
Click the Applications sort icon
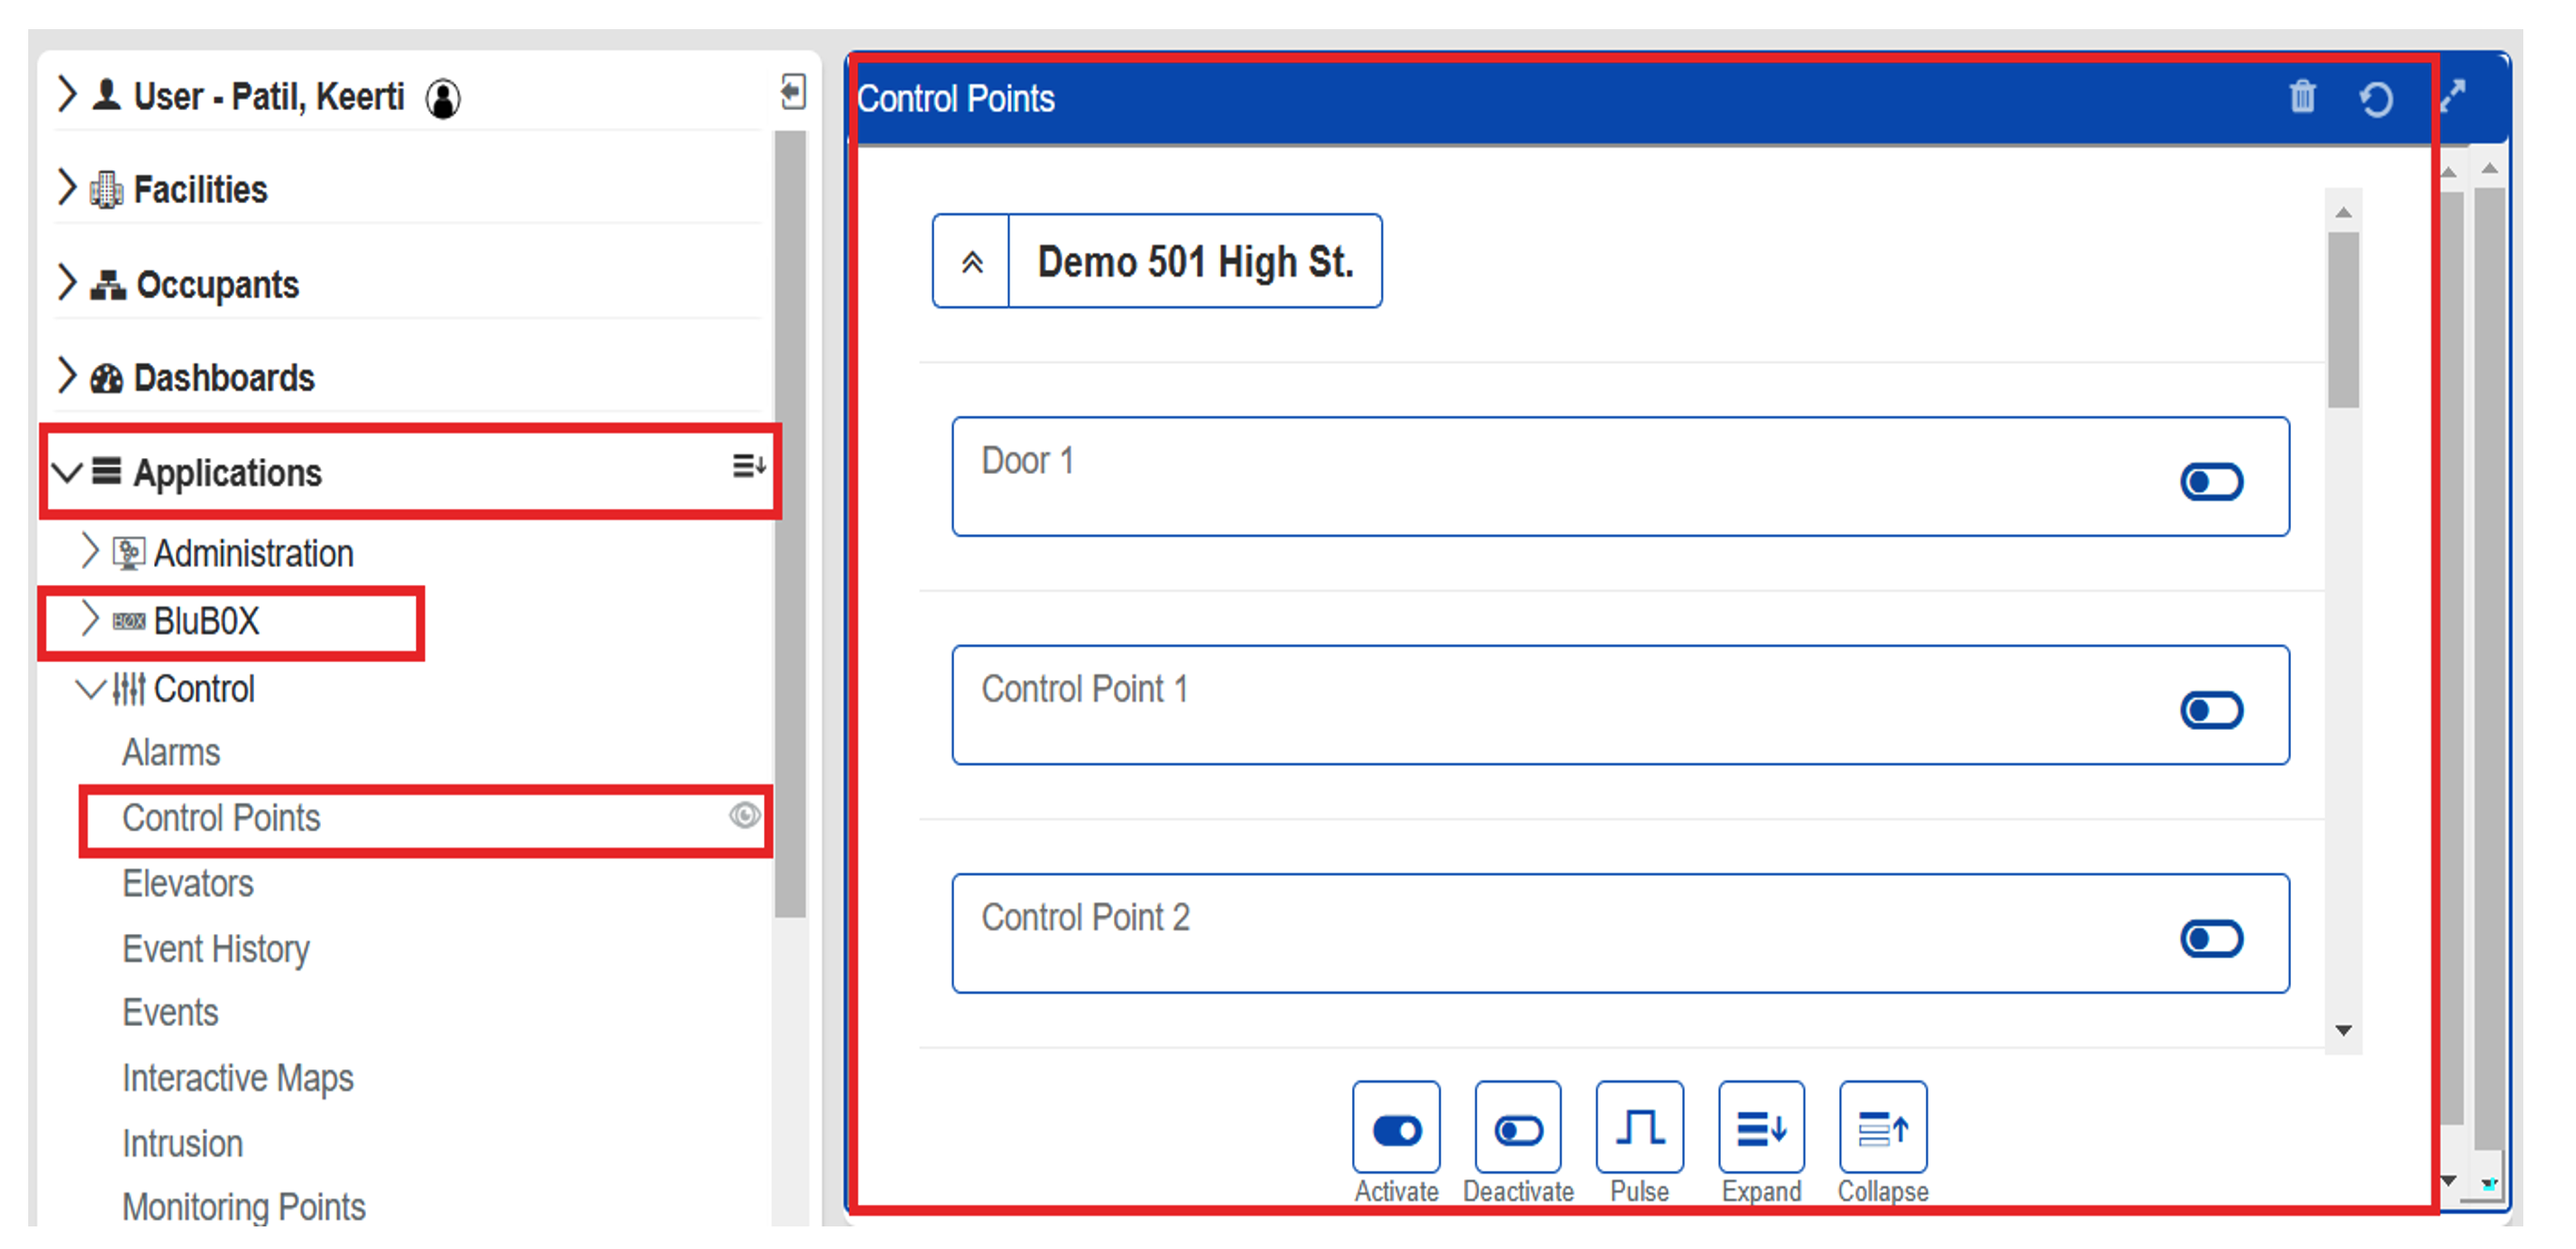point(748,466)
